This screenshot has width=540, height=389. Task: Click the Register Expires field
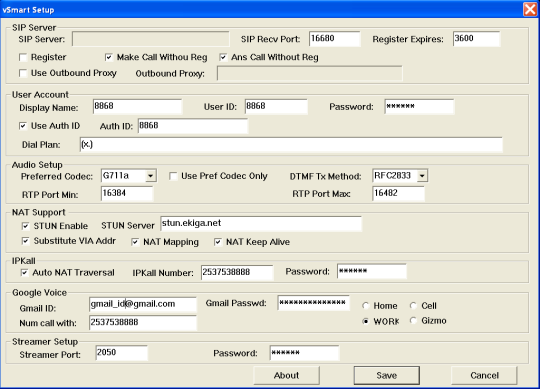click(x=476, y=39)
